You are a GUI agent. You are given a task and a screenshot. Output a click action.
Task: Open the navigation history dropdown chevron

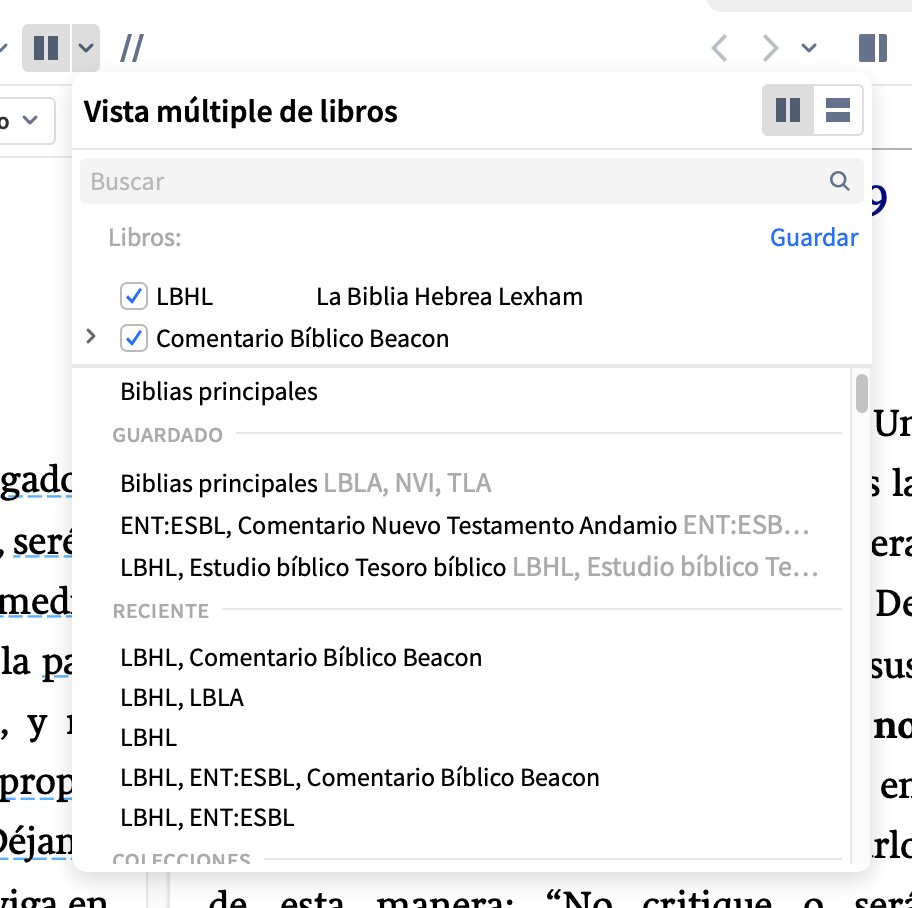point(809,48)
